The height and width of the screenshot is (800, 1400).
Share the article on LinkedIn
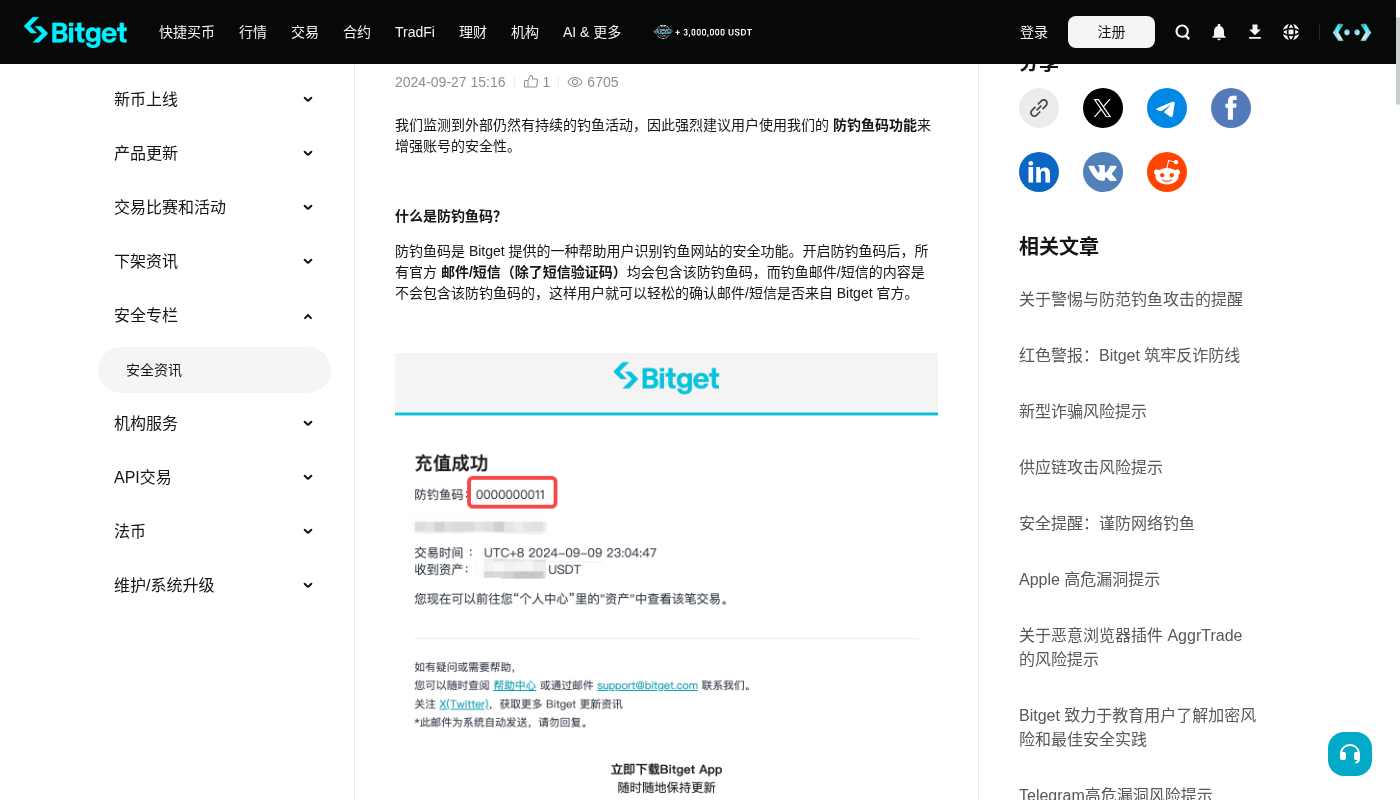click(1039, 172)
